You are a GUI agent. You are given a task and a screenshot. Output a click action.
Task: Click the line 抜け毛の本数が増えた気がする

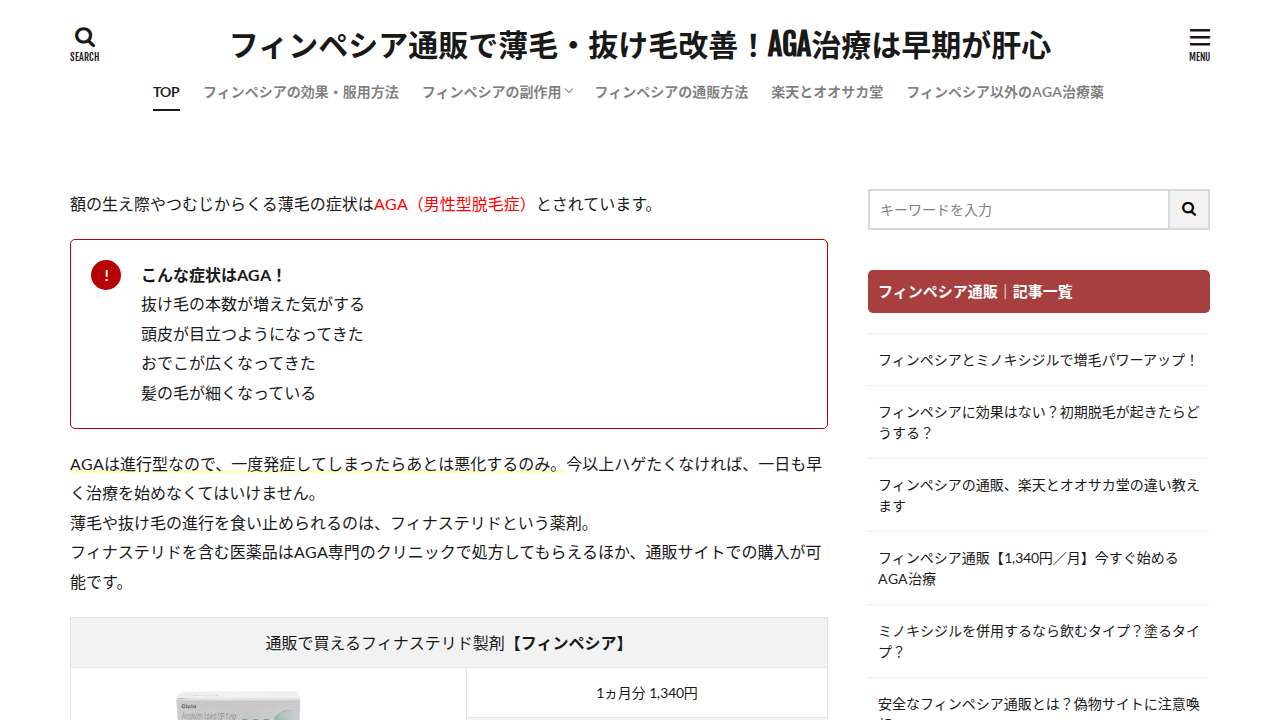(253, 304)
